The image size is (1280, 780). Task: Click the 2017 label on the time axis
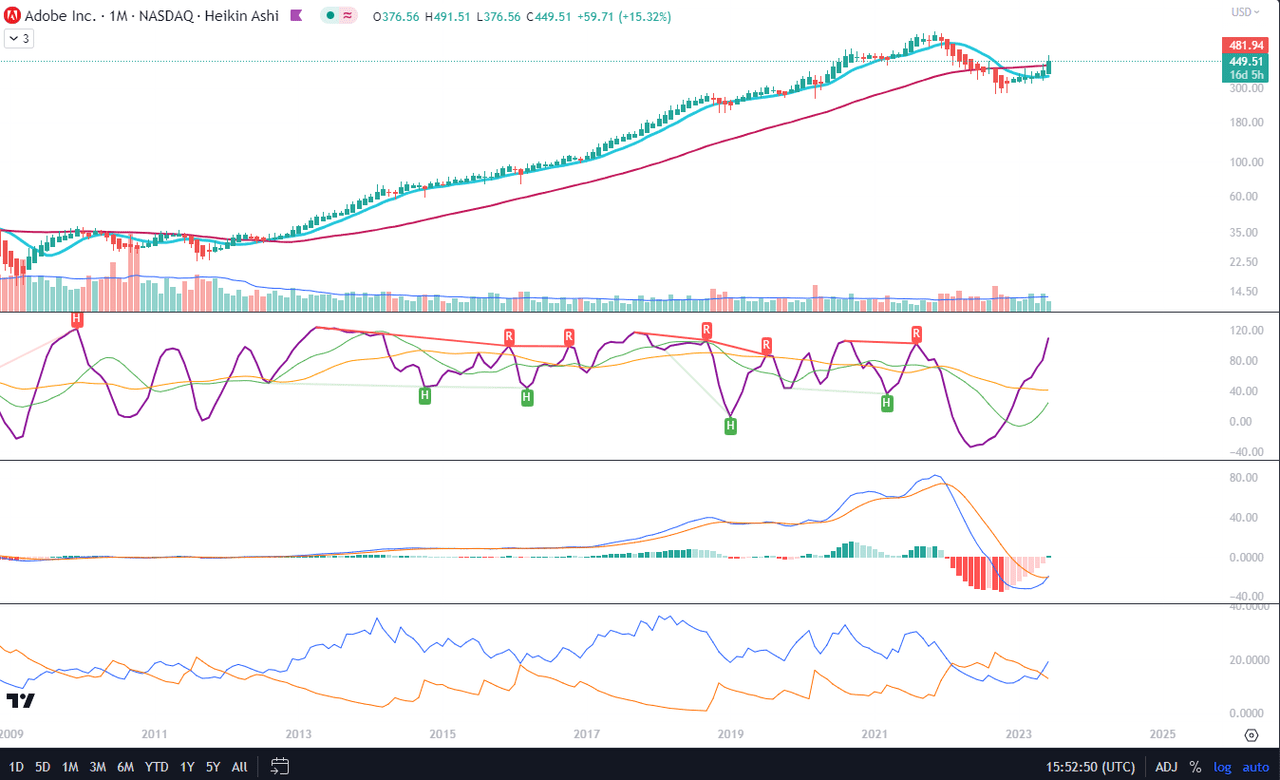click(x=587, y=734)
